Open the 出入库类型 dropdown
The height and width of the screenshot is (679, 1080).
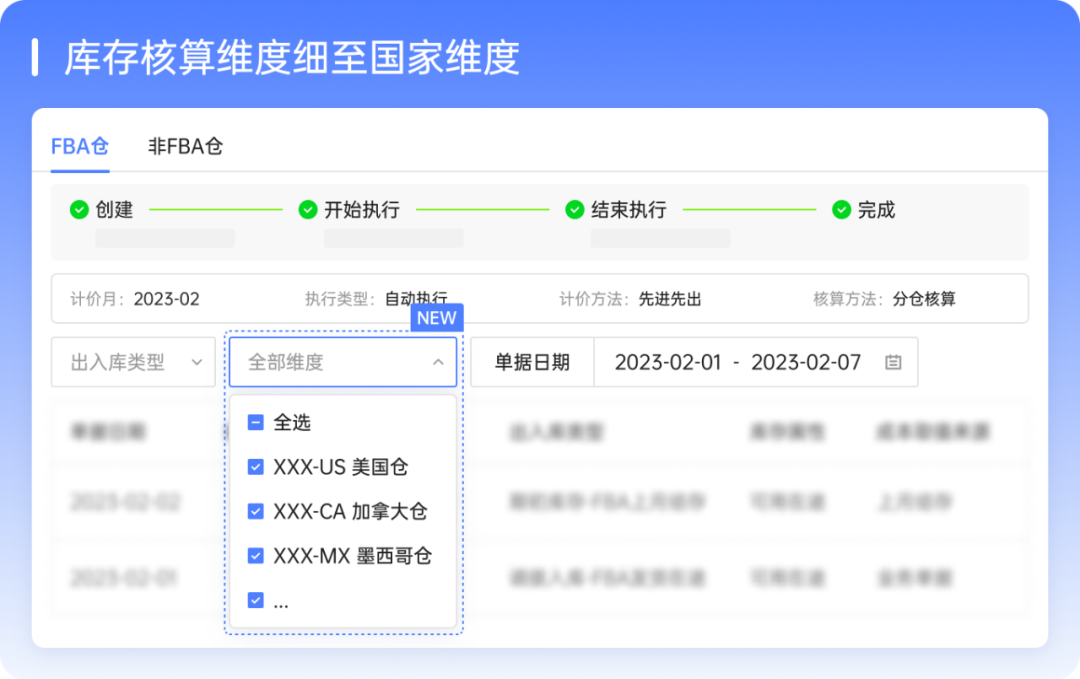(x=133, y=362)
